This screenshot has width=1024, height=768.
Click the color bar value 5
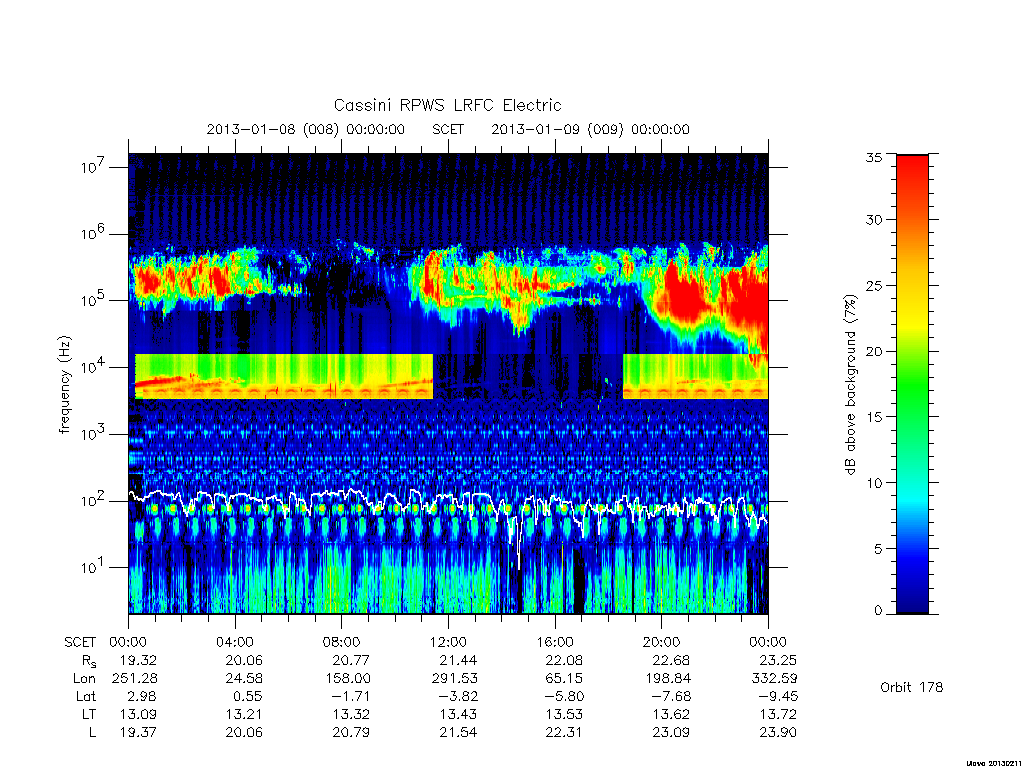click(x=878, y=549)
